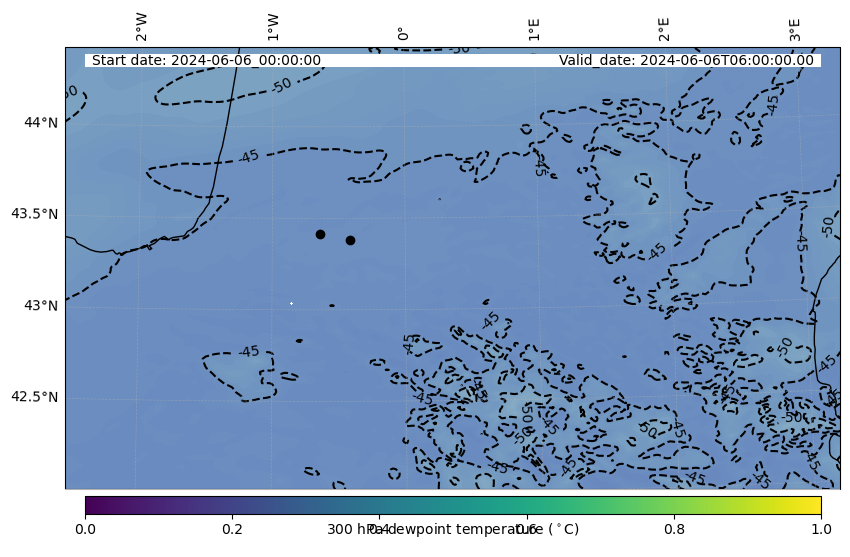850x557 pixels.
Task: Click the Valid_date 2024-06-06T06:00:00.00 label
Action: [686, 60]
